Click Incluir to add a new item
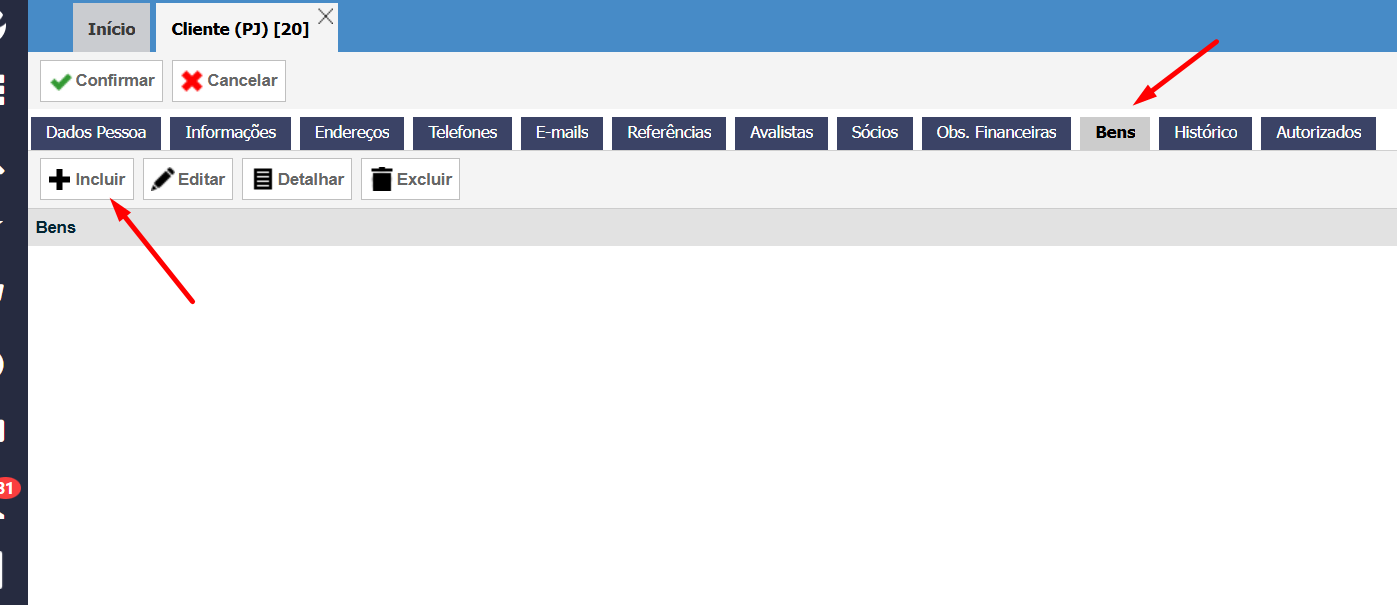Viewport: 1397px width, 605px height. (87, 180)
